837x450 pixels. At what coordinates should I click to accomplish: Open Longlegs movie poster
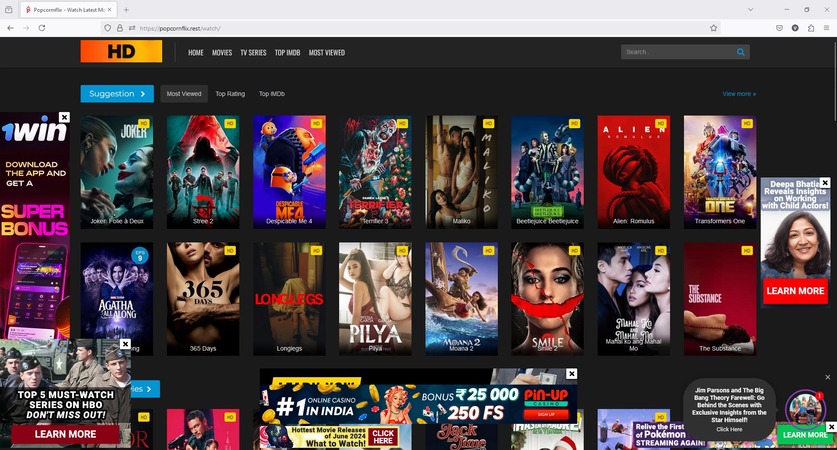[x=289, y=299]
